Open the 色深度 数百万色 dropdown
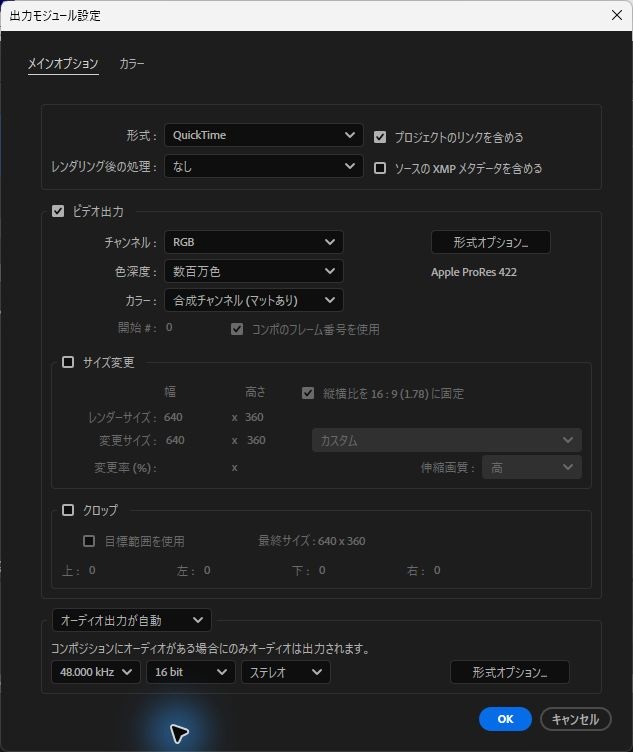633x752 pixels. [254, 271]
